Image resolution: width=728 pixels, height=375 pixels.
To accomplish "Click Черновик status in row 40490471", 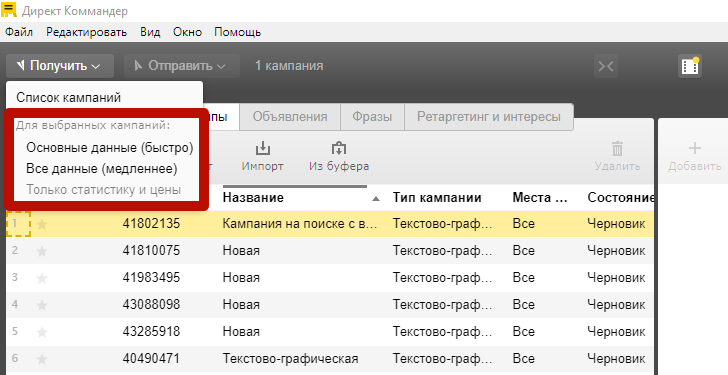I will point(616,358).
